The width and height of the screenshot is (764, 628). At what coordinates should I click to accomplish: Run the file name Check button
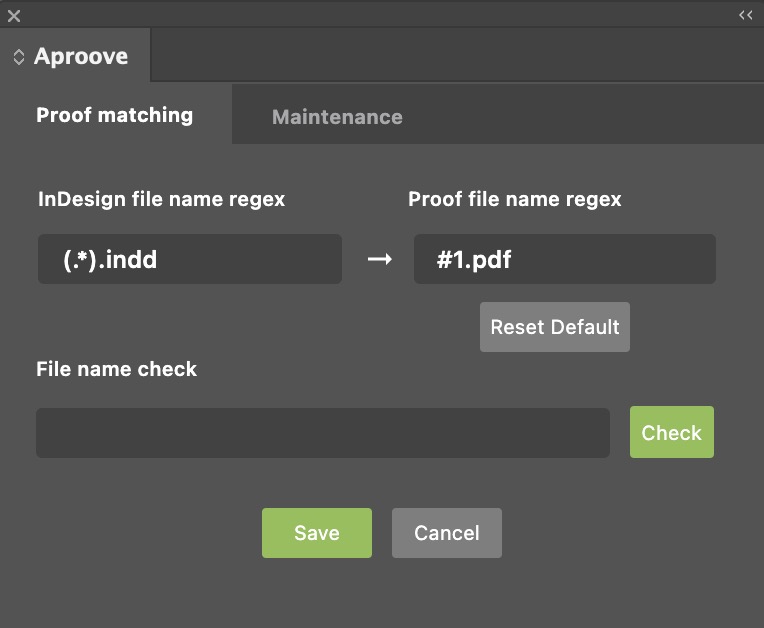coord(672,432)
